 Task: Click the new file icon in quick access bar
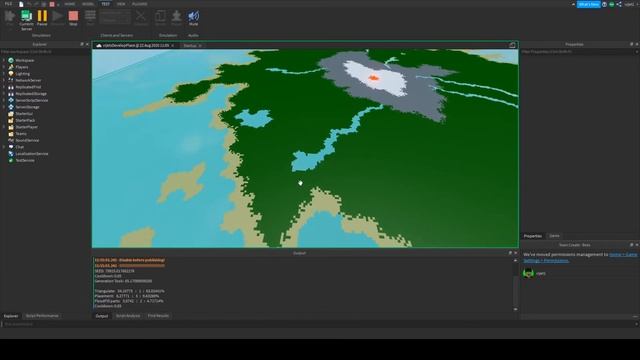[x=21, y=4]
